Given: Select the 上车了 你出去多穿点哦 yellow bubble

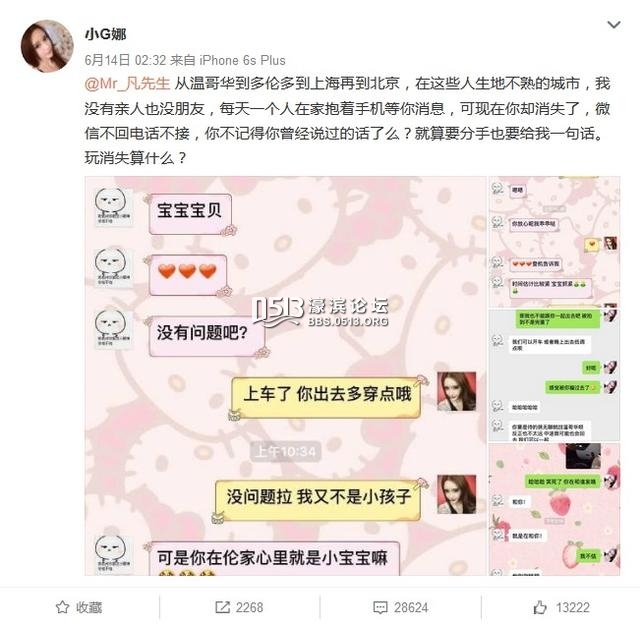Looking at the screenshot, I should coord(327,397).
